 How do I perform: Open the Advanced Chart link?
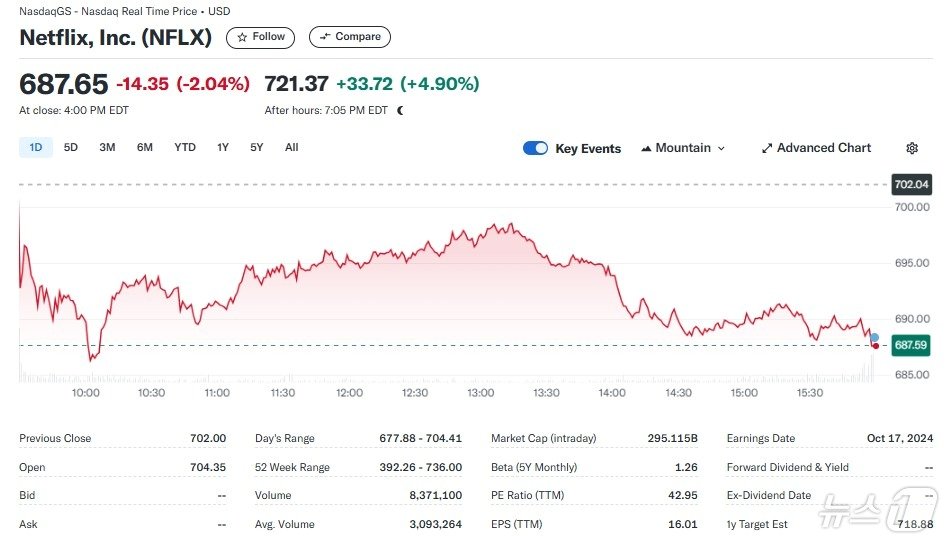(x=824, y=148)
